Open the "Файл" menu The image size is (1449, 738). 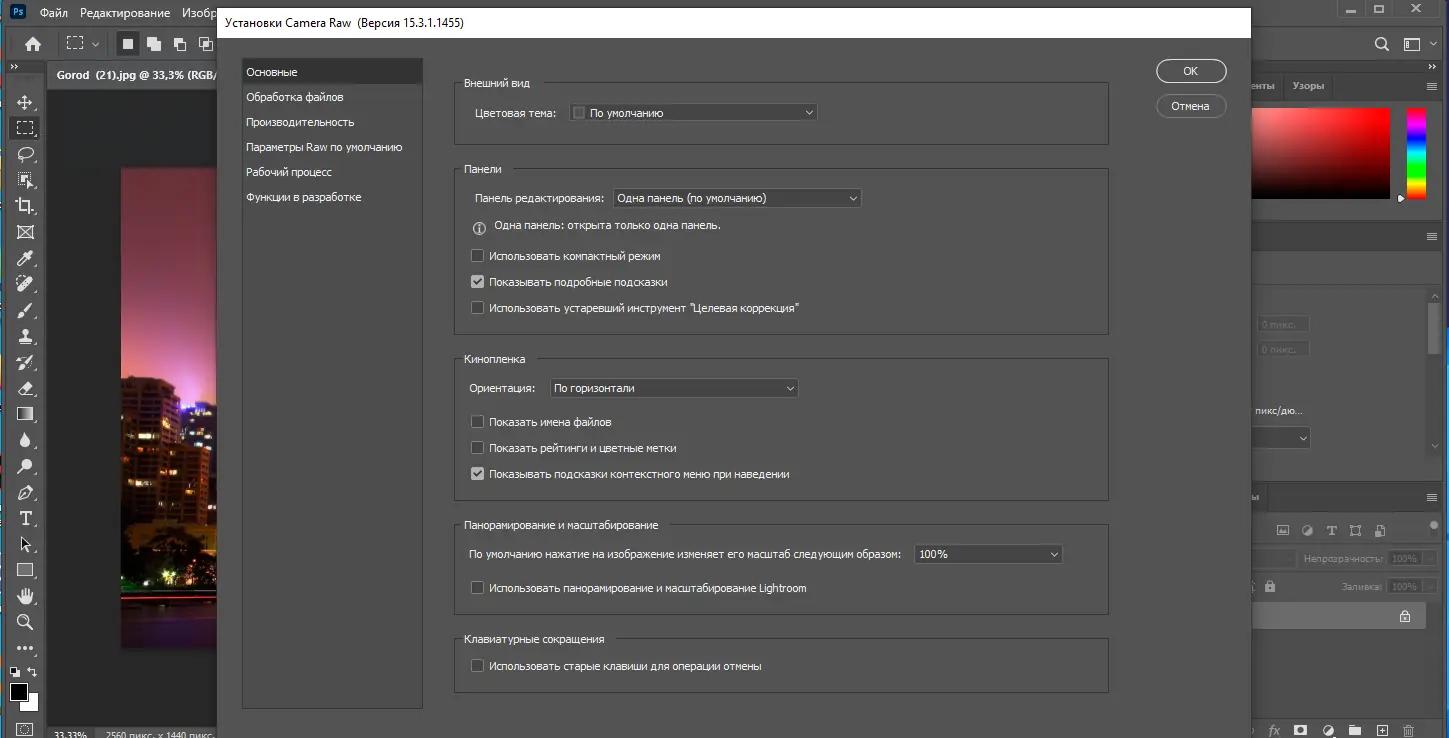(54, 15)
